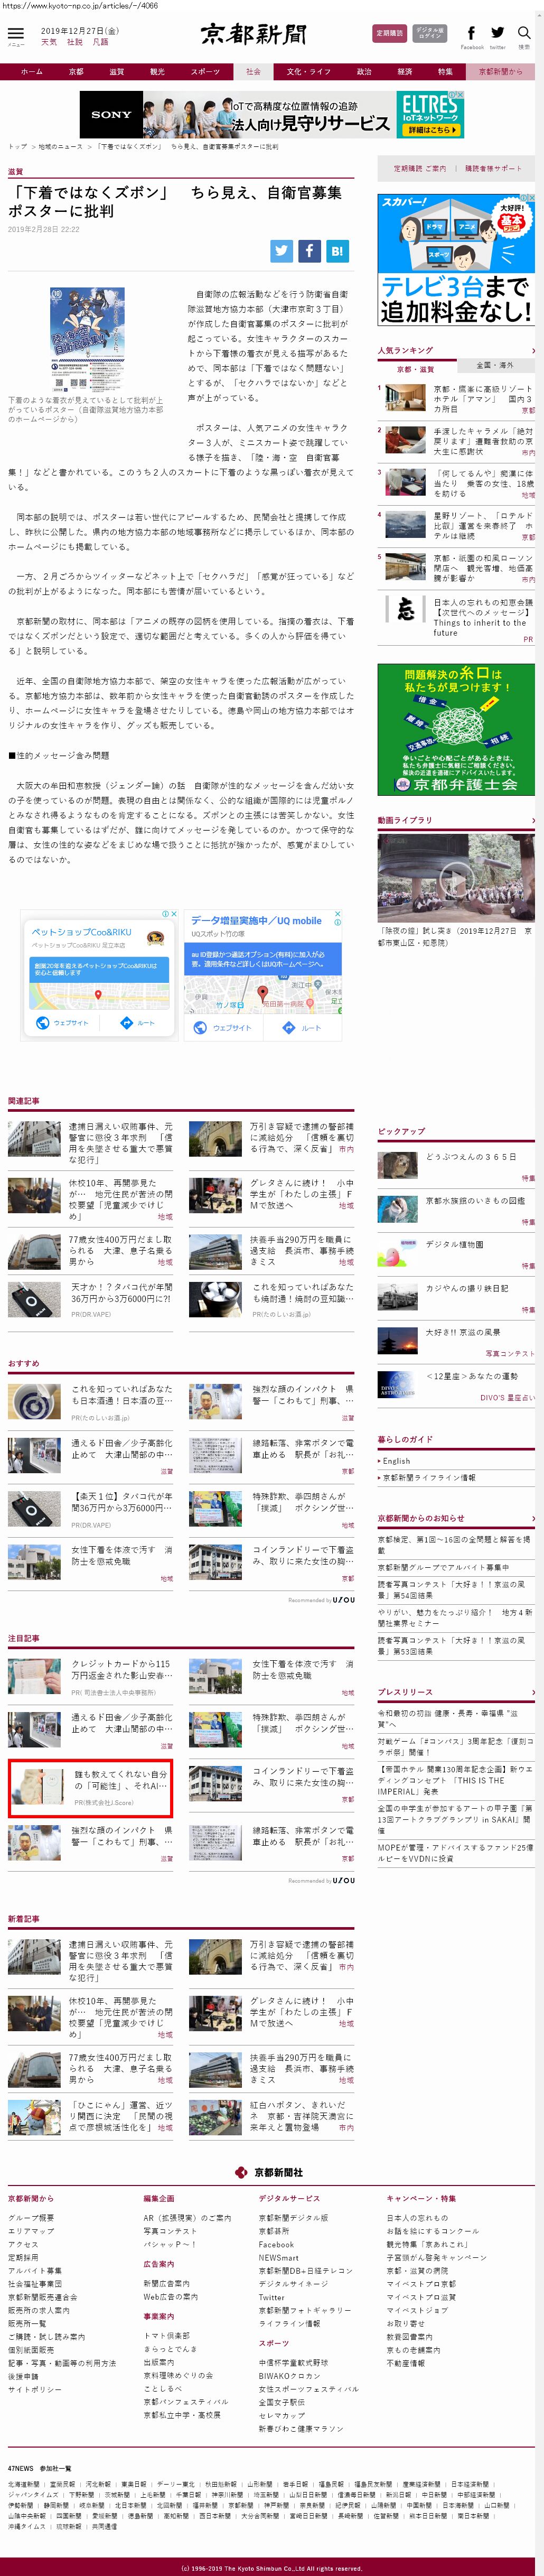544x2576 pixels.
Task: Select 文化・ライフ in navigation bar
Action: pos(308,72)
